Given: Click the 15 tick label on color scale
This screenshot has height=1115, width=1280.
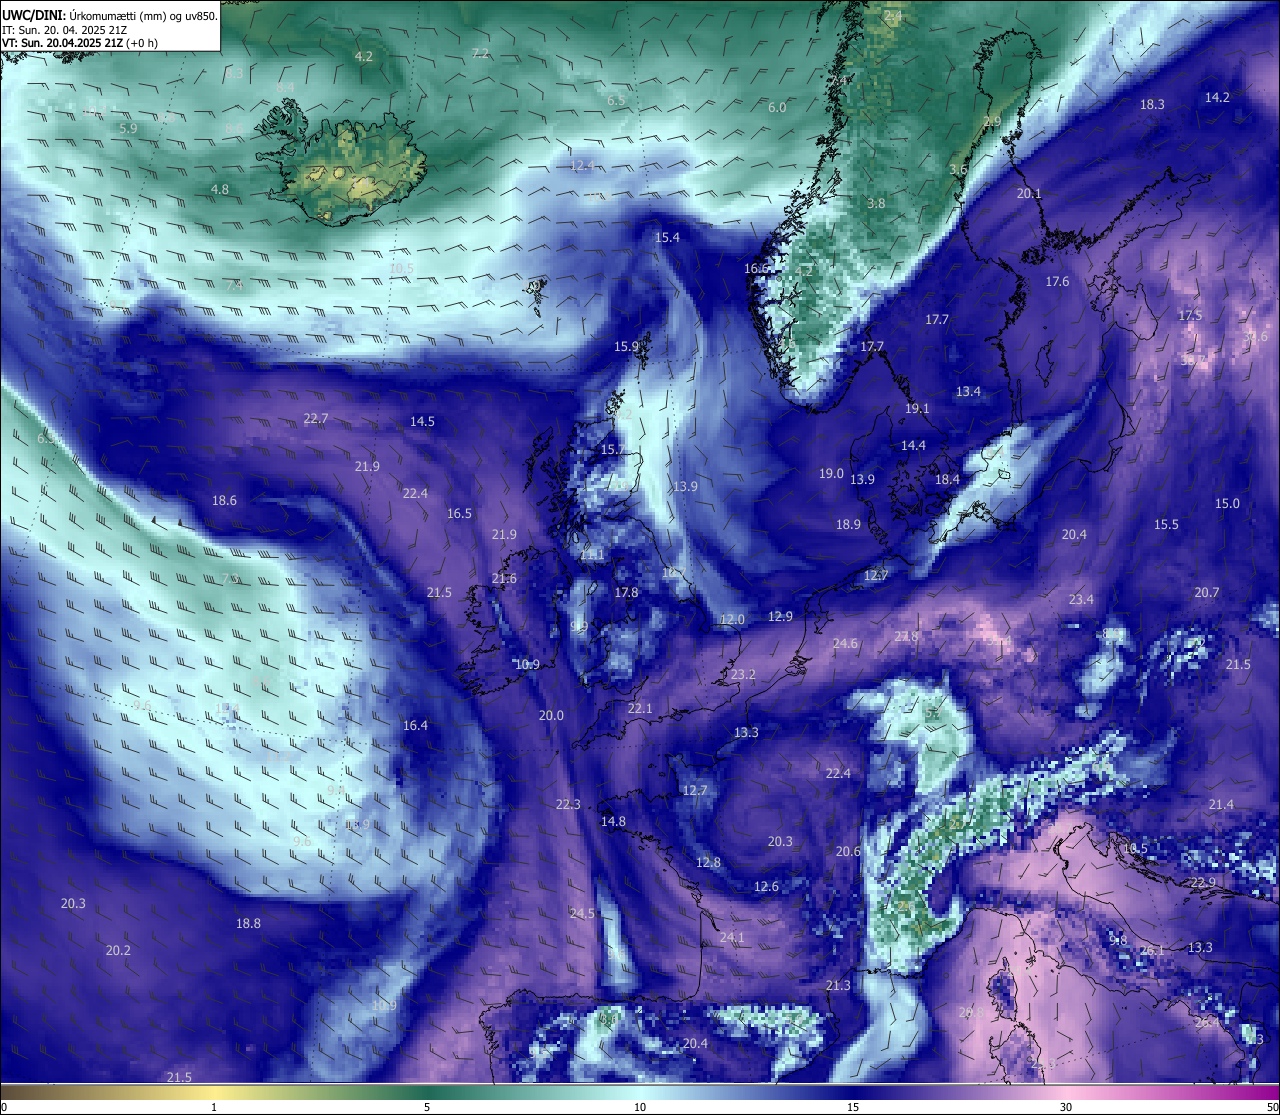Looking at the screenshot, I should pos(853,1107).
